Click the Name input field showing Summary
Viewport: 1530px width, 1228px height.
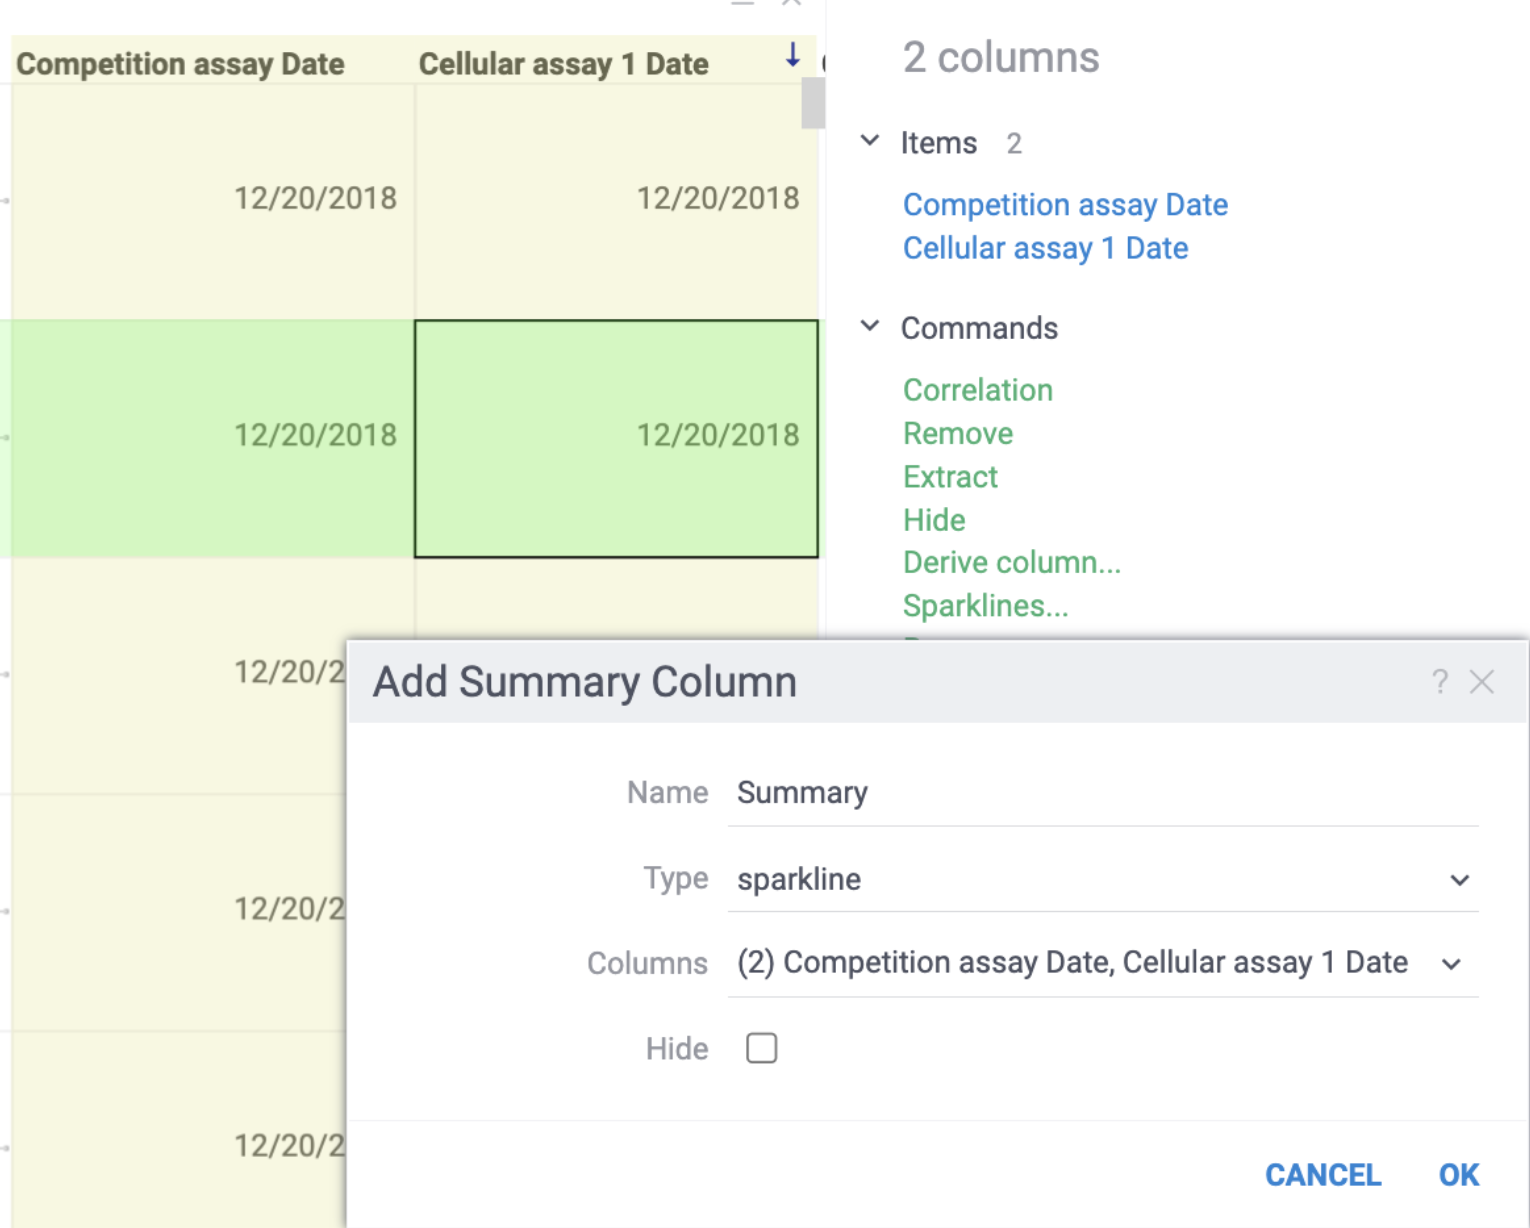tap(1000, 792)
